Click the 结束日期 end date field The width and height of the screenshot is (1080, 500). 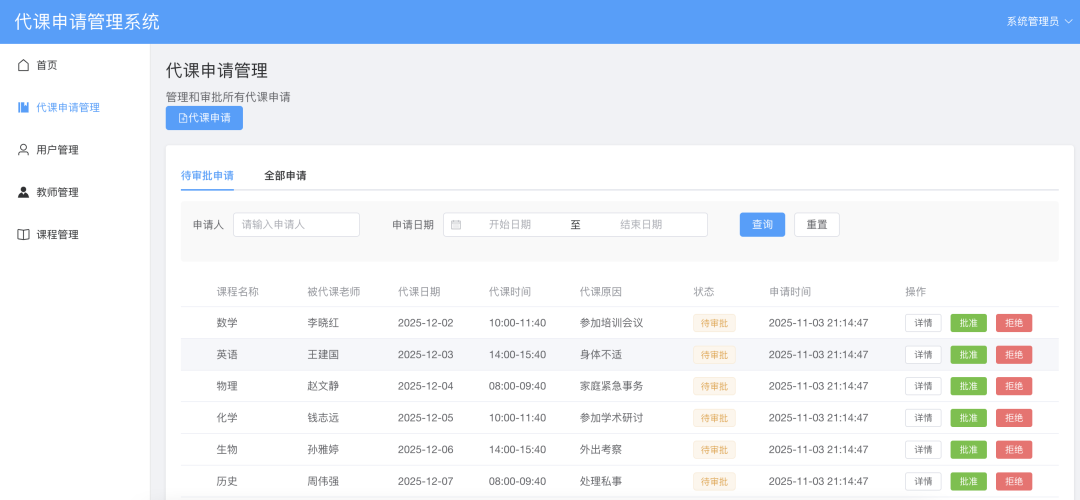(x=641, y=225)
